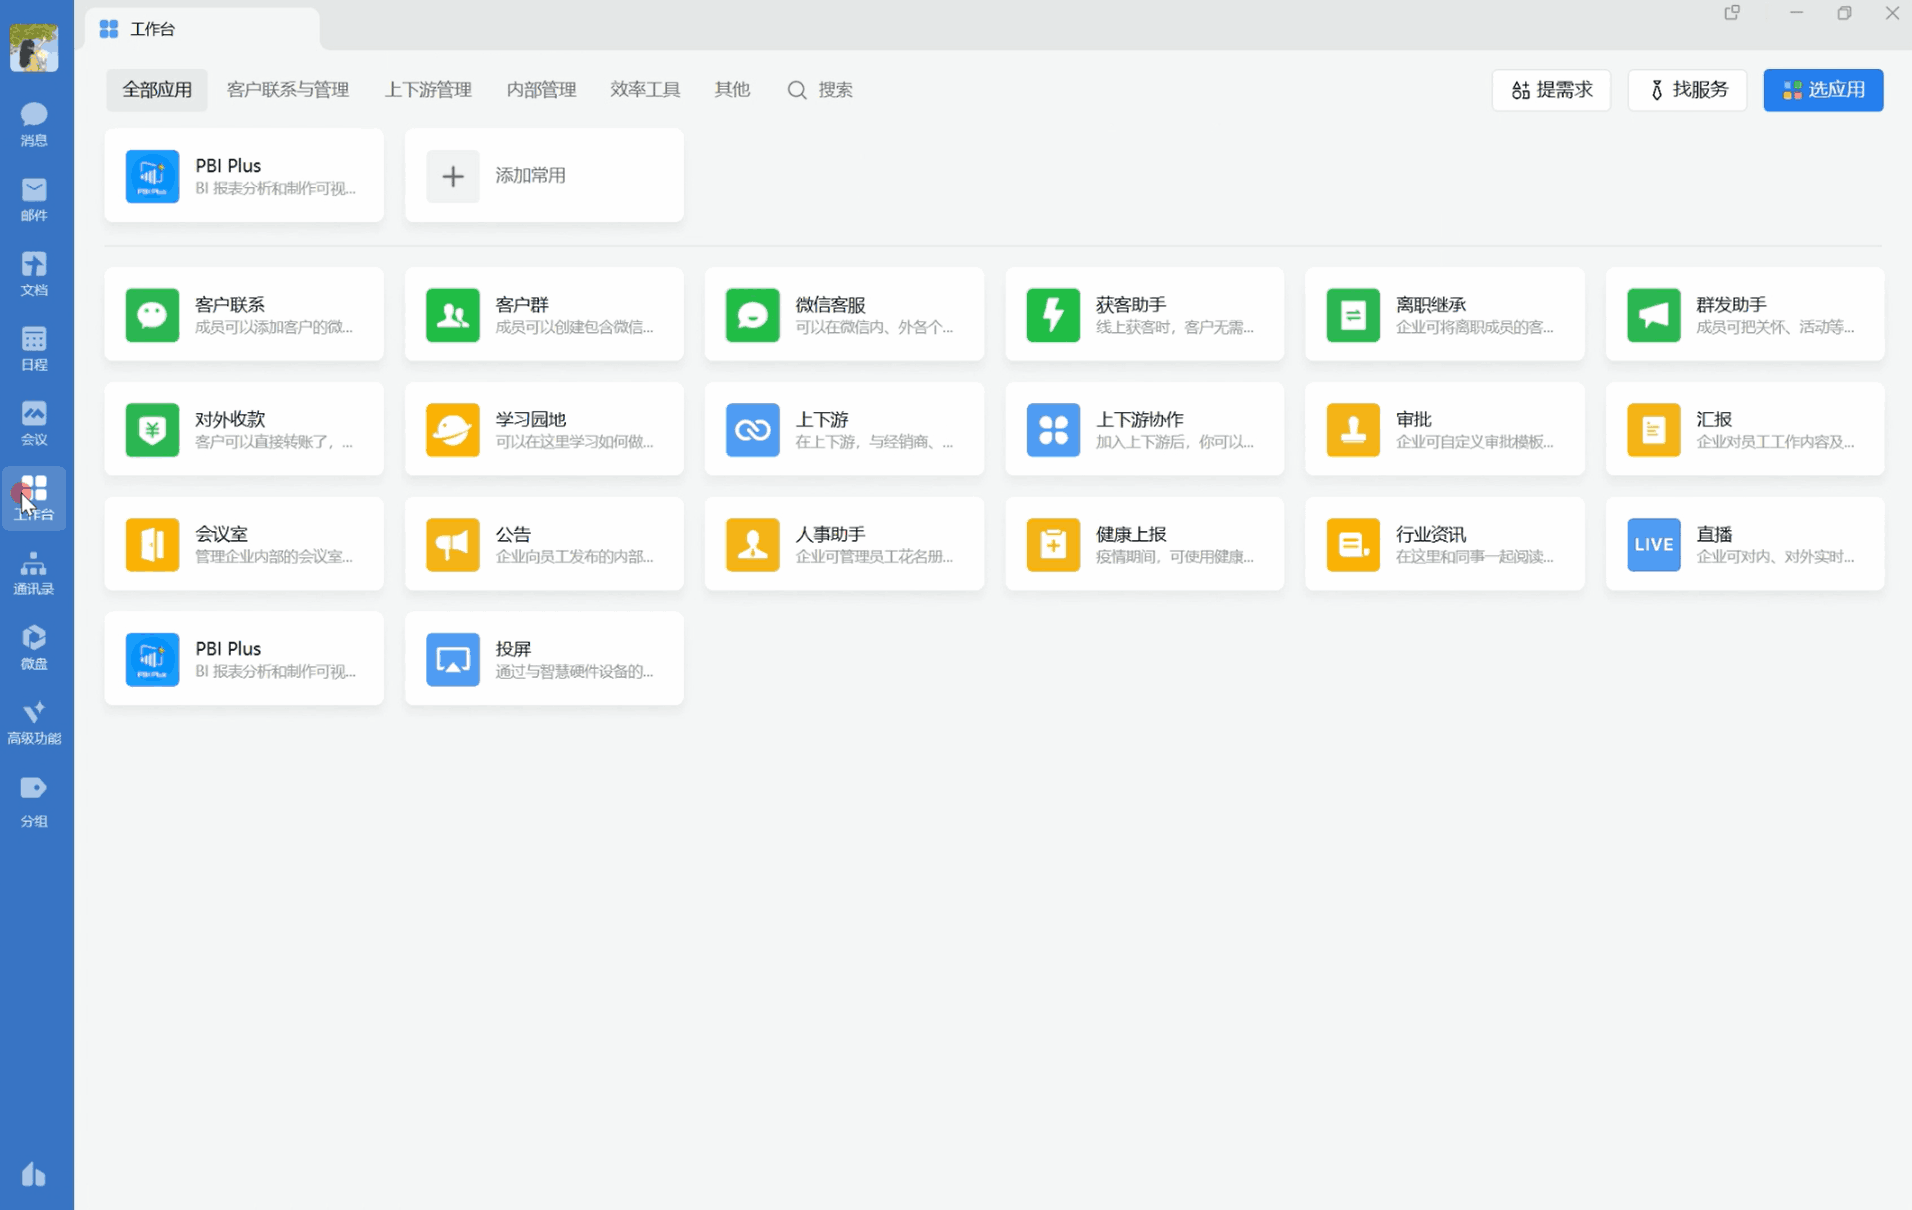Select the 全部应用 tab
1912x1210 pixels.
157,90
